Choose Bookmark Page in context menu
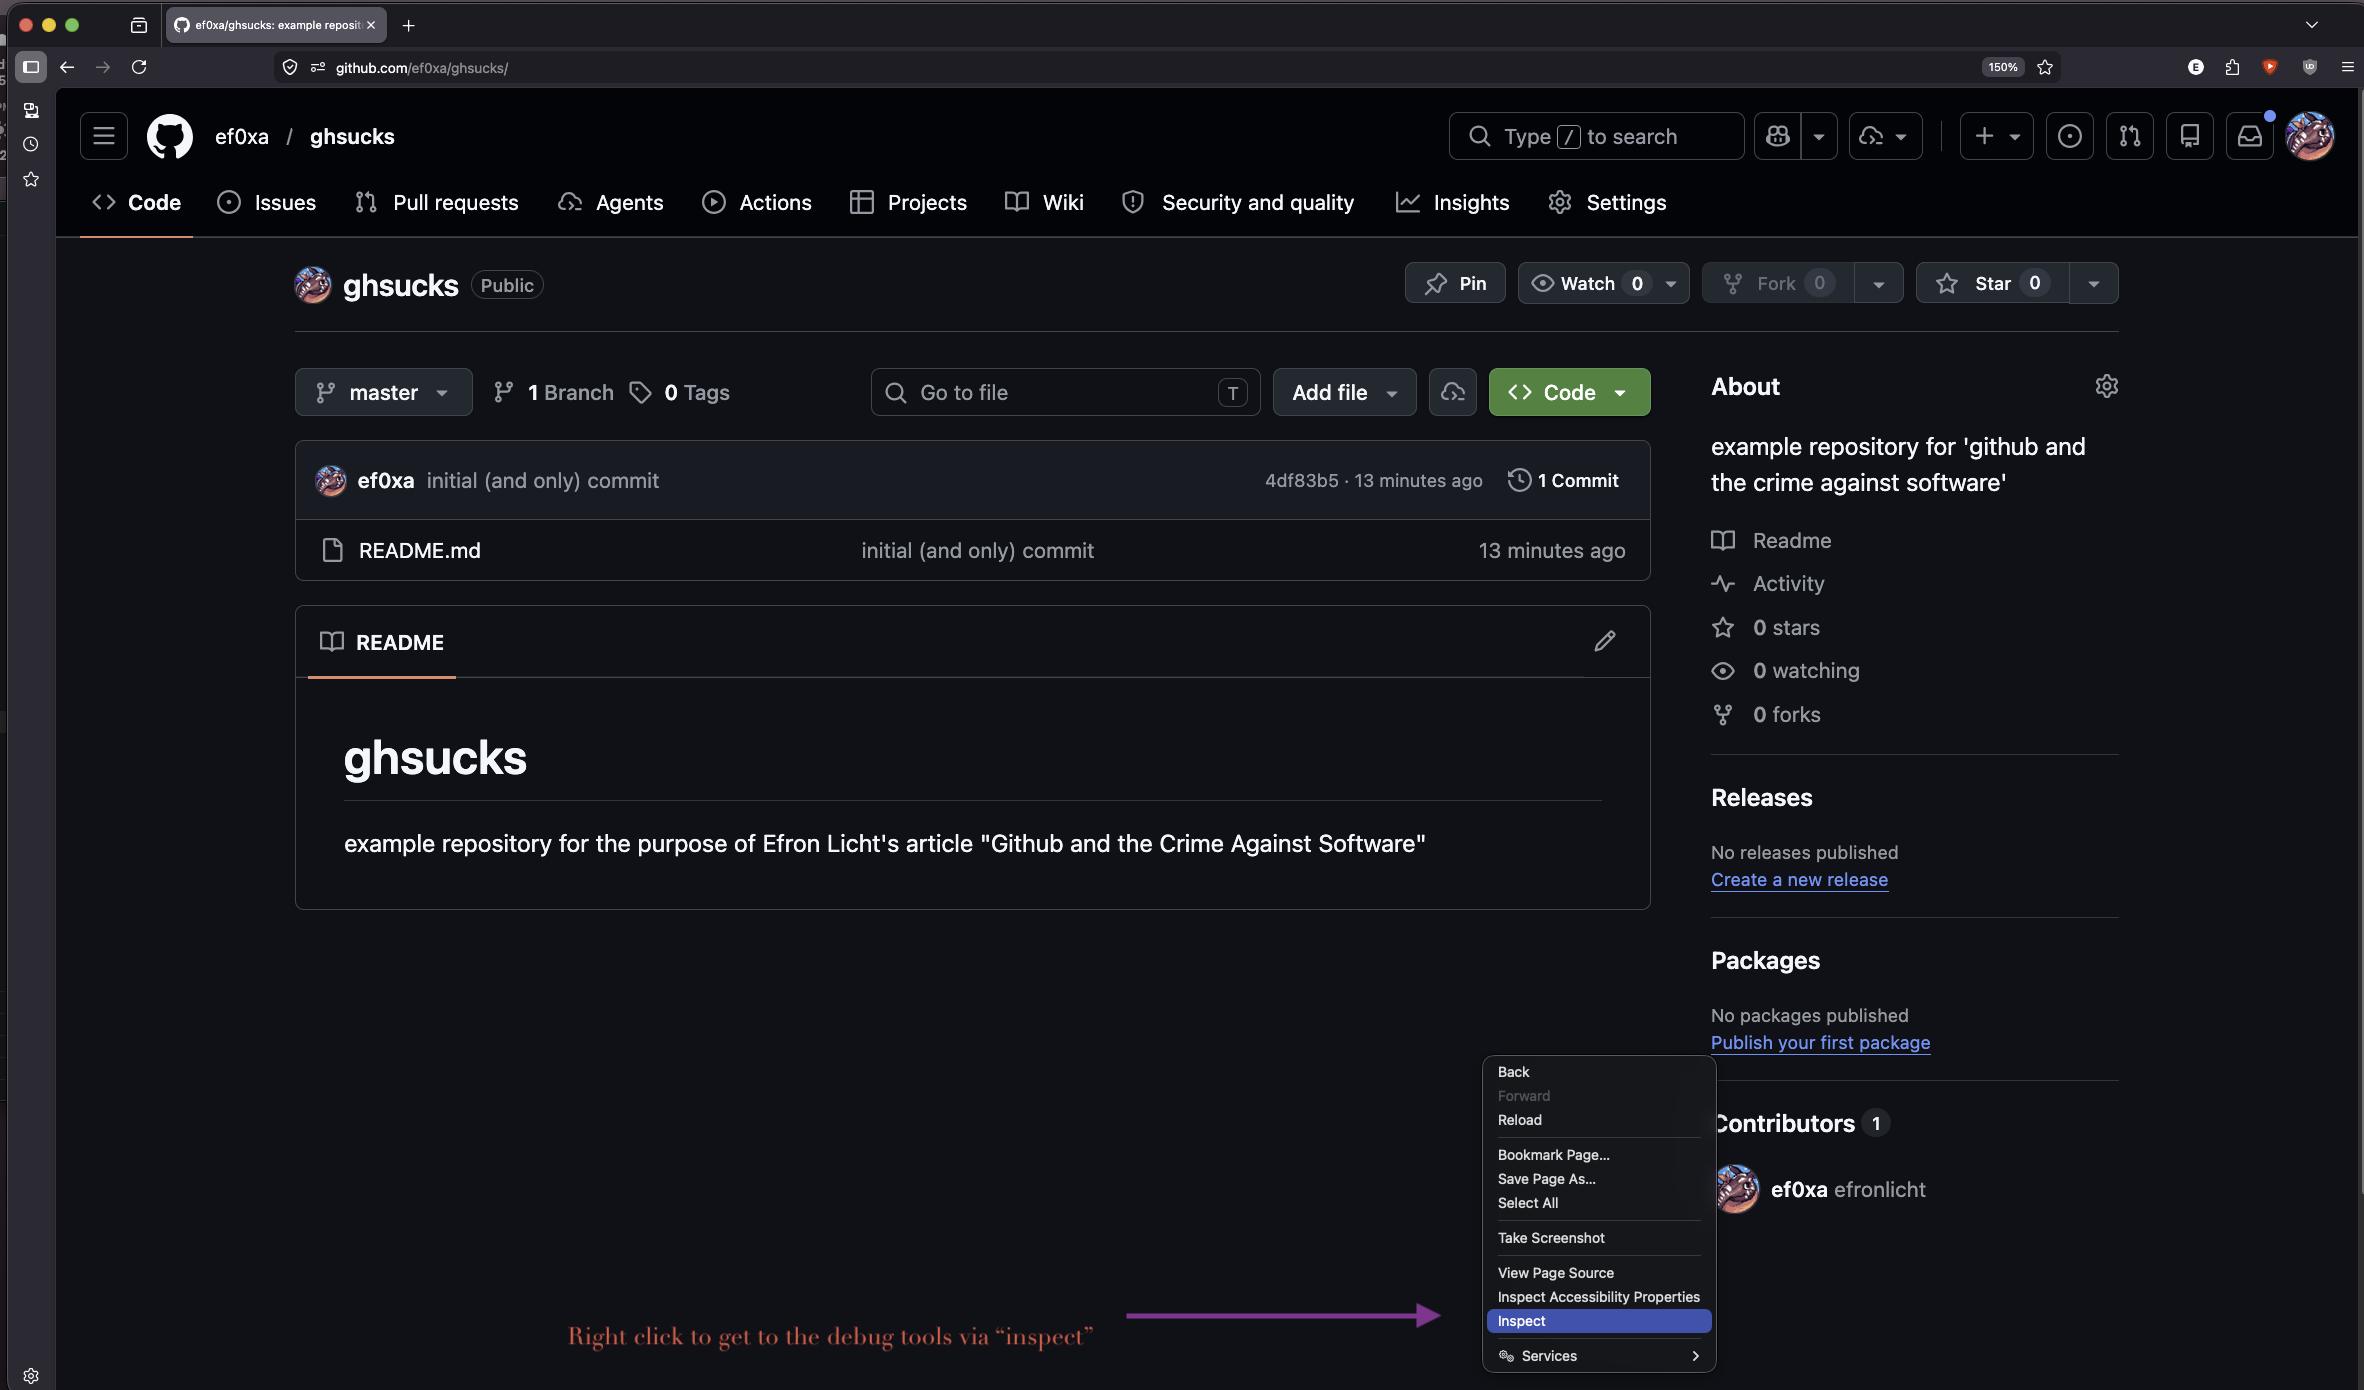Image resolution: width=2364 pixels, height=1390 pixels. click(1599, 1155)
